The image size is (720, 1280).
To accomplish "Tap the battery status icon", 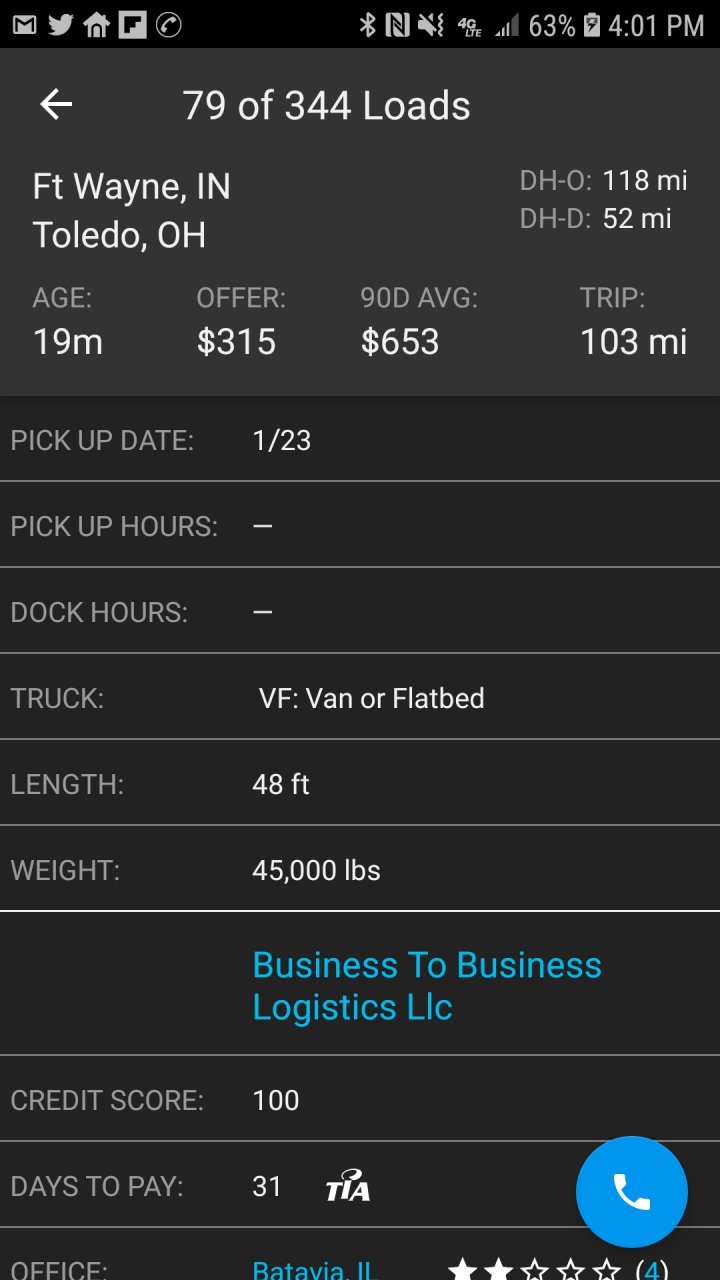I will pyautogui.click(x=592, y=25).
